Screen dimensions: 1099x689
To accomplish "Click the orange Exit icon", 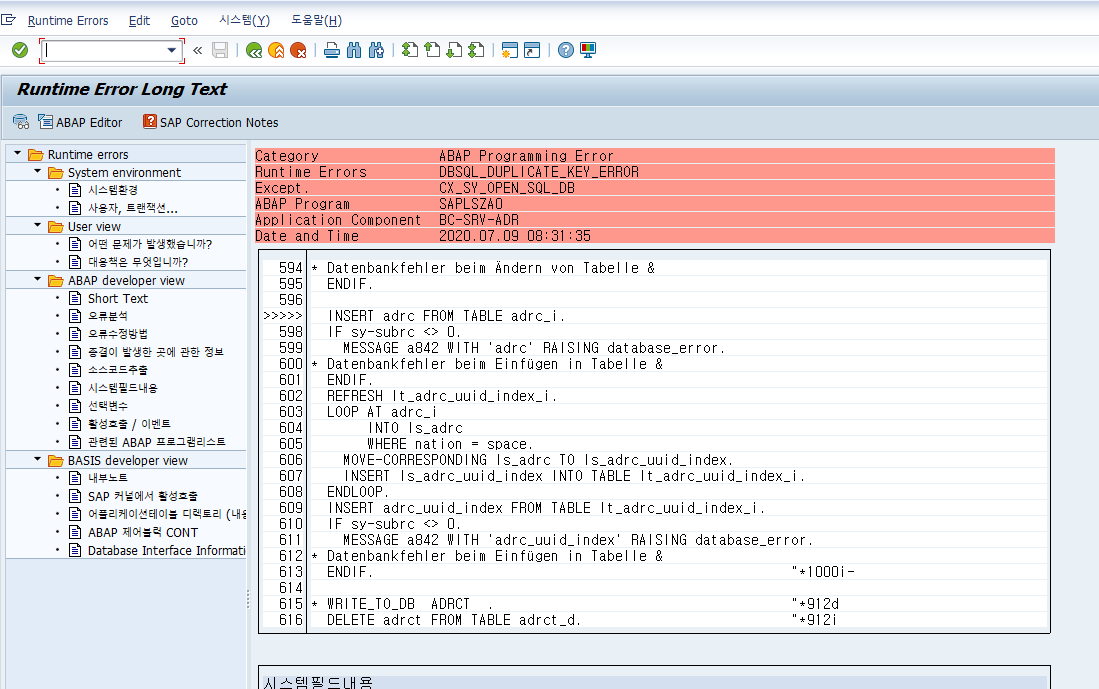I will (276, 50).
